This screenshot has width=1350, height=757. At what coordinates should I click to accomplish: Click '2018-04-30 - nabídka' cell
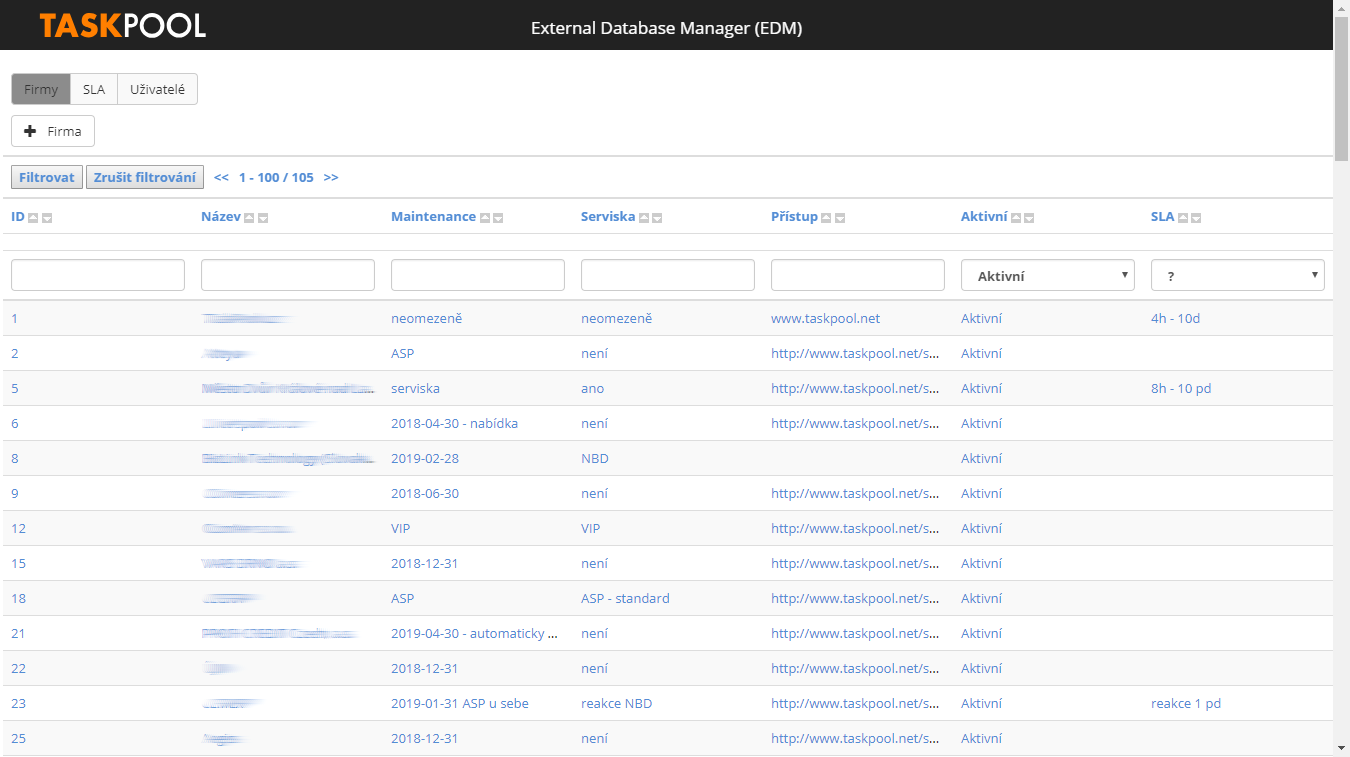point(454,423)
